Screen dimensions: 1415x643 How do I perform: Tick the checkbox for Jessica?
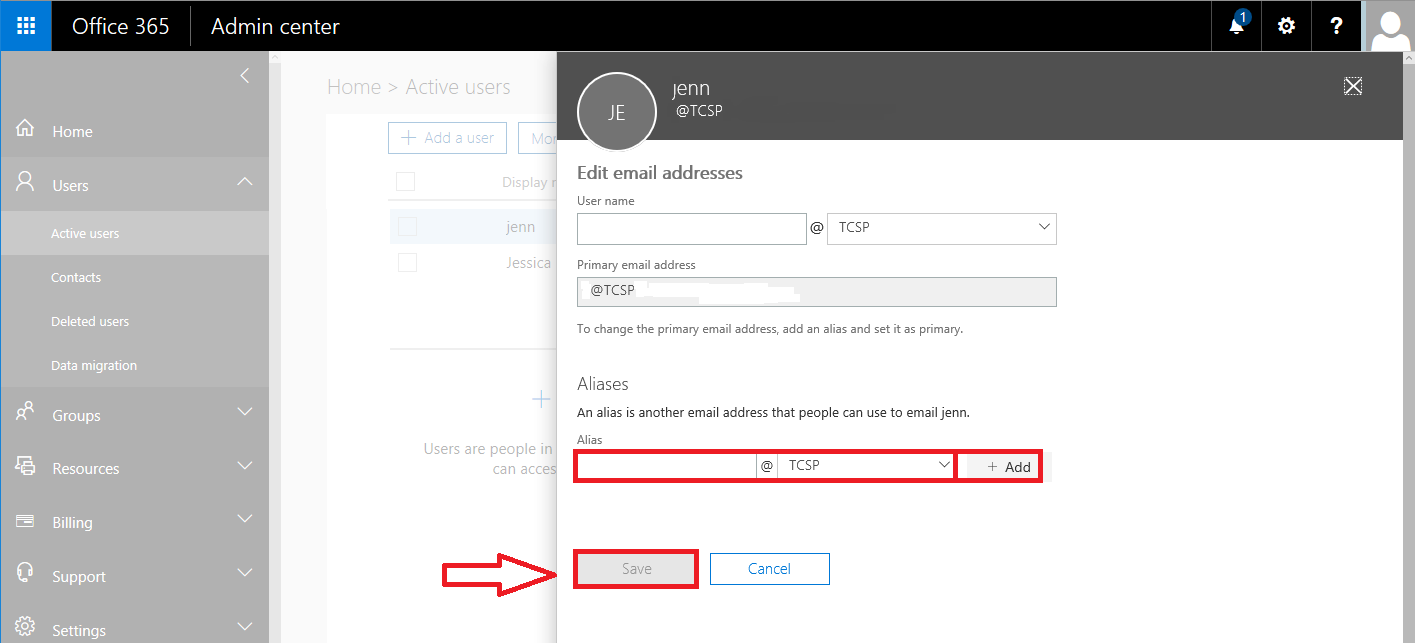tap(407, 263)
